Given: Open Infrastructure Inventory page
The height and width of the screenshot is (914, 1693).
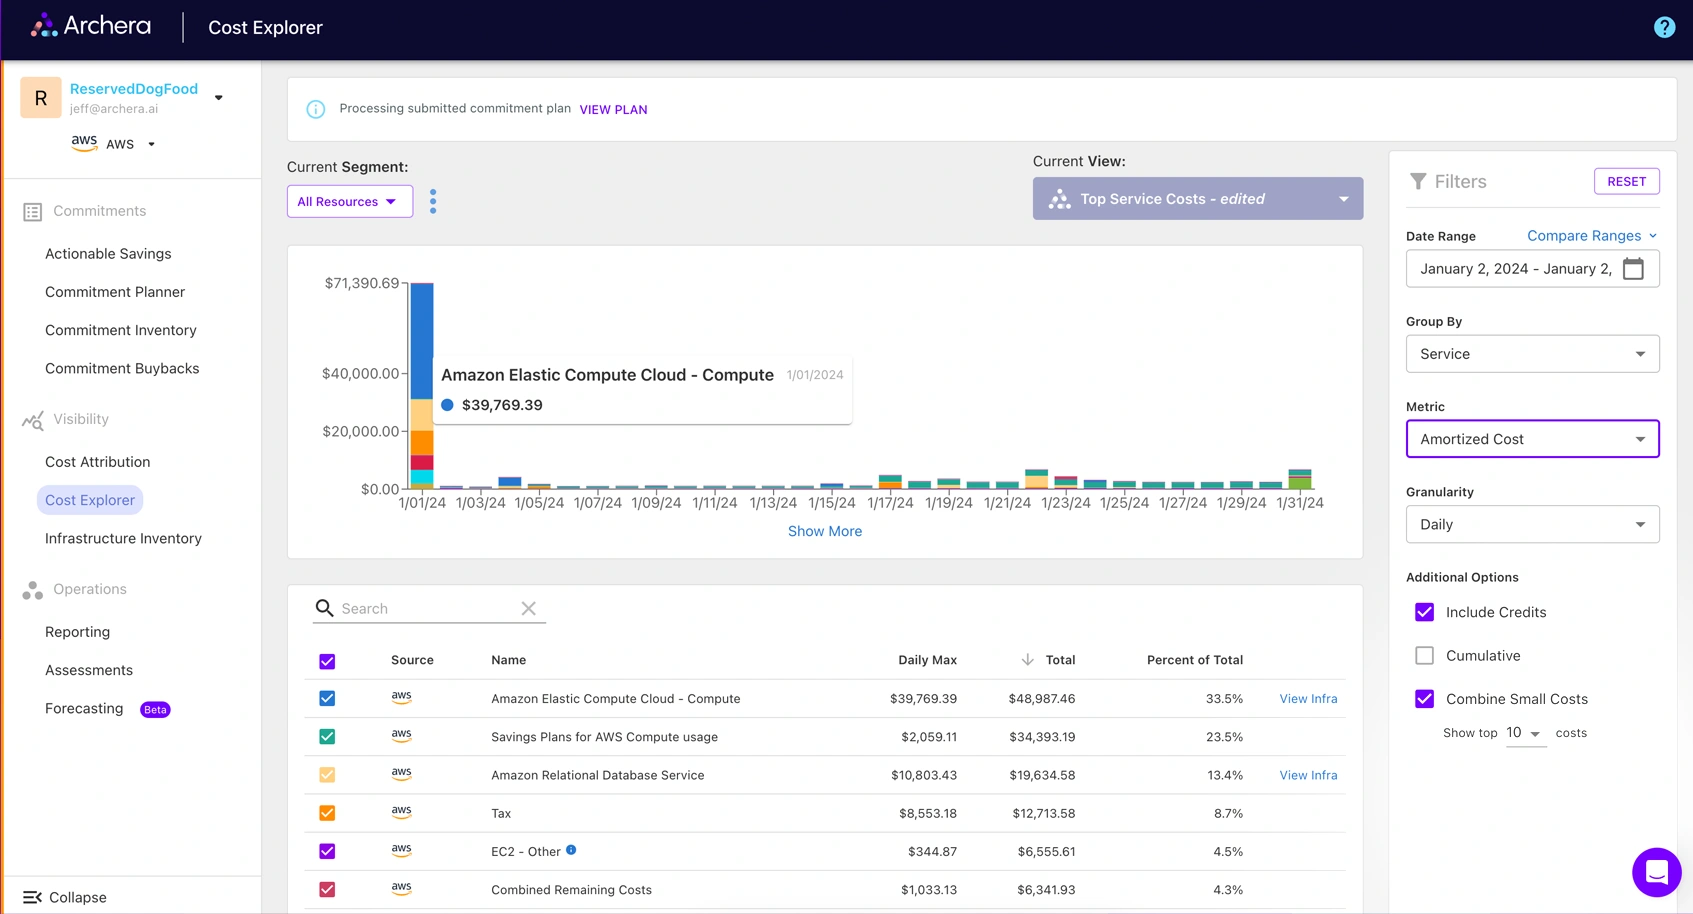Looking at the screenshot, I should coord(123,538).
